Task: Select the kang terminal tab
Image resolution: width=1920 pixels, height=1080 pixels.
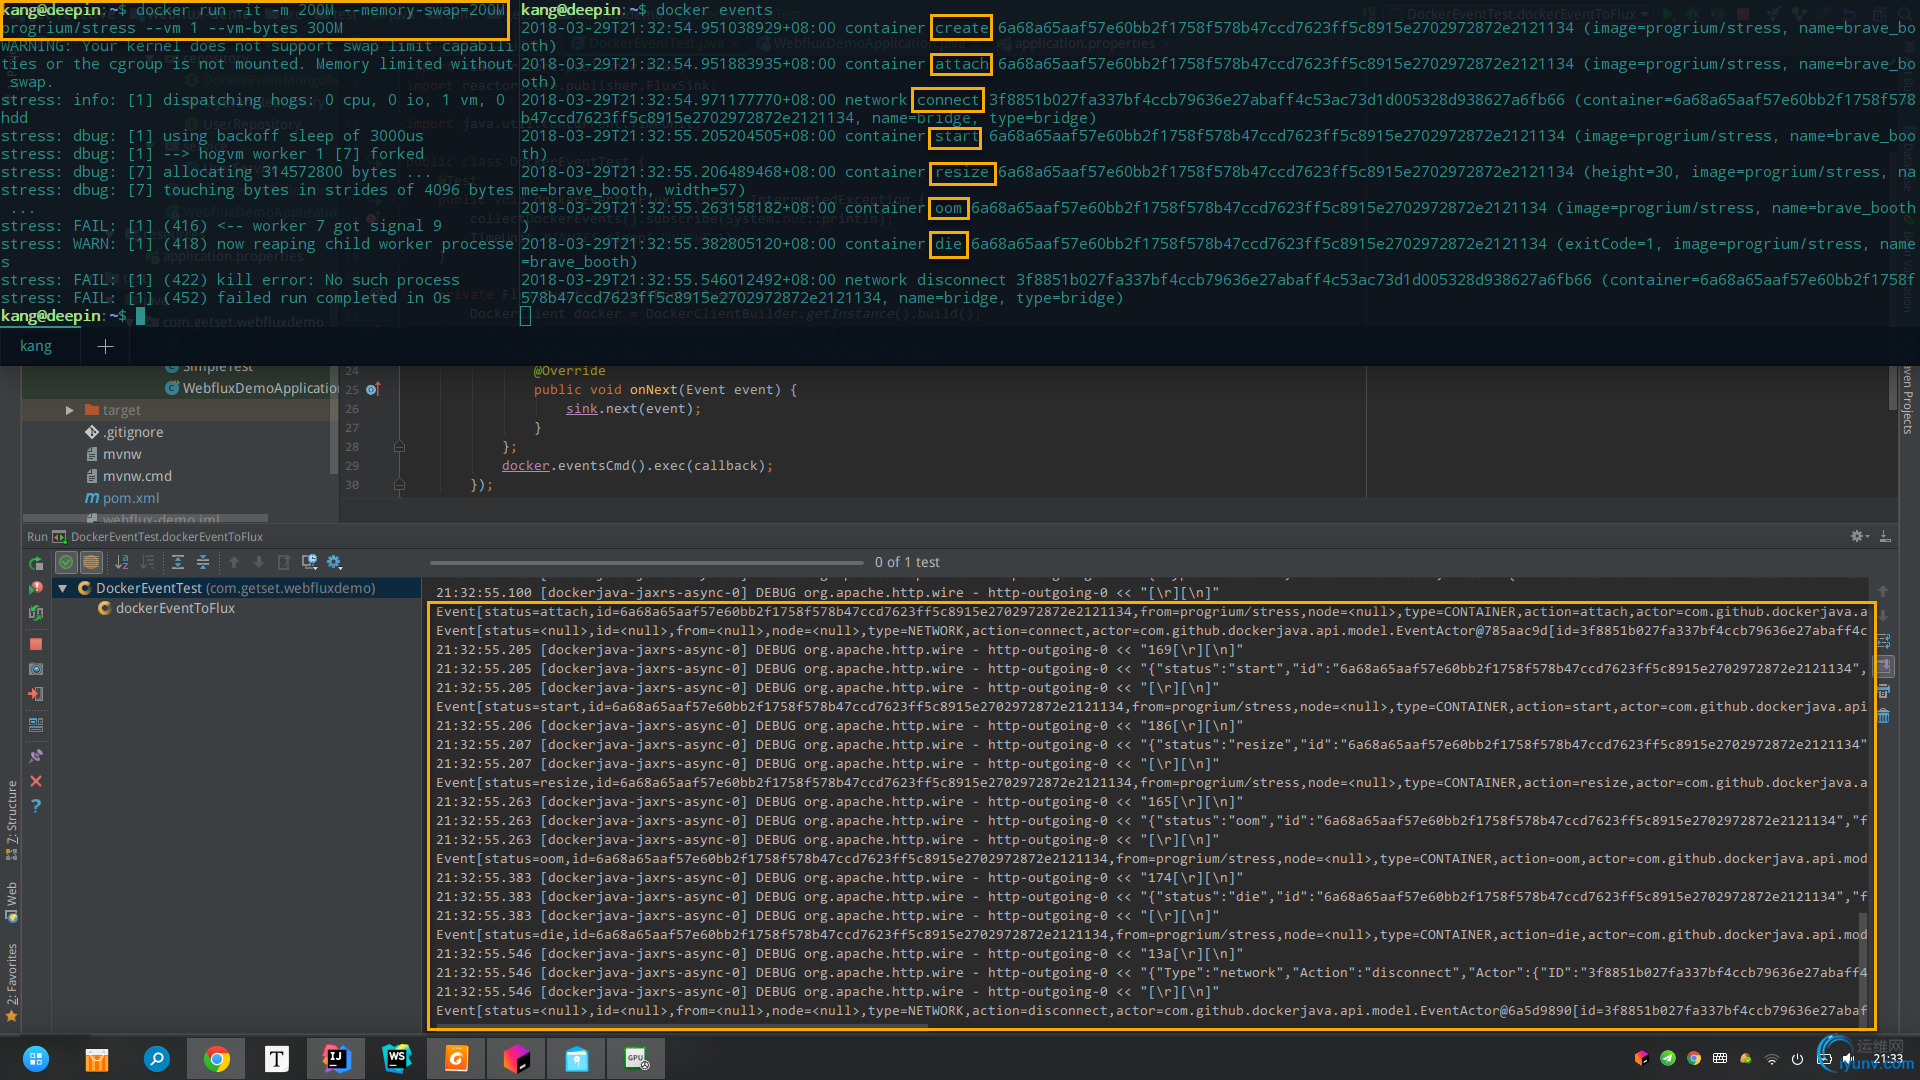Action: coord(36,346)
